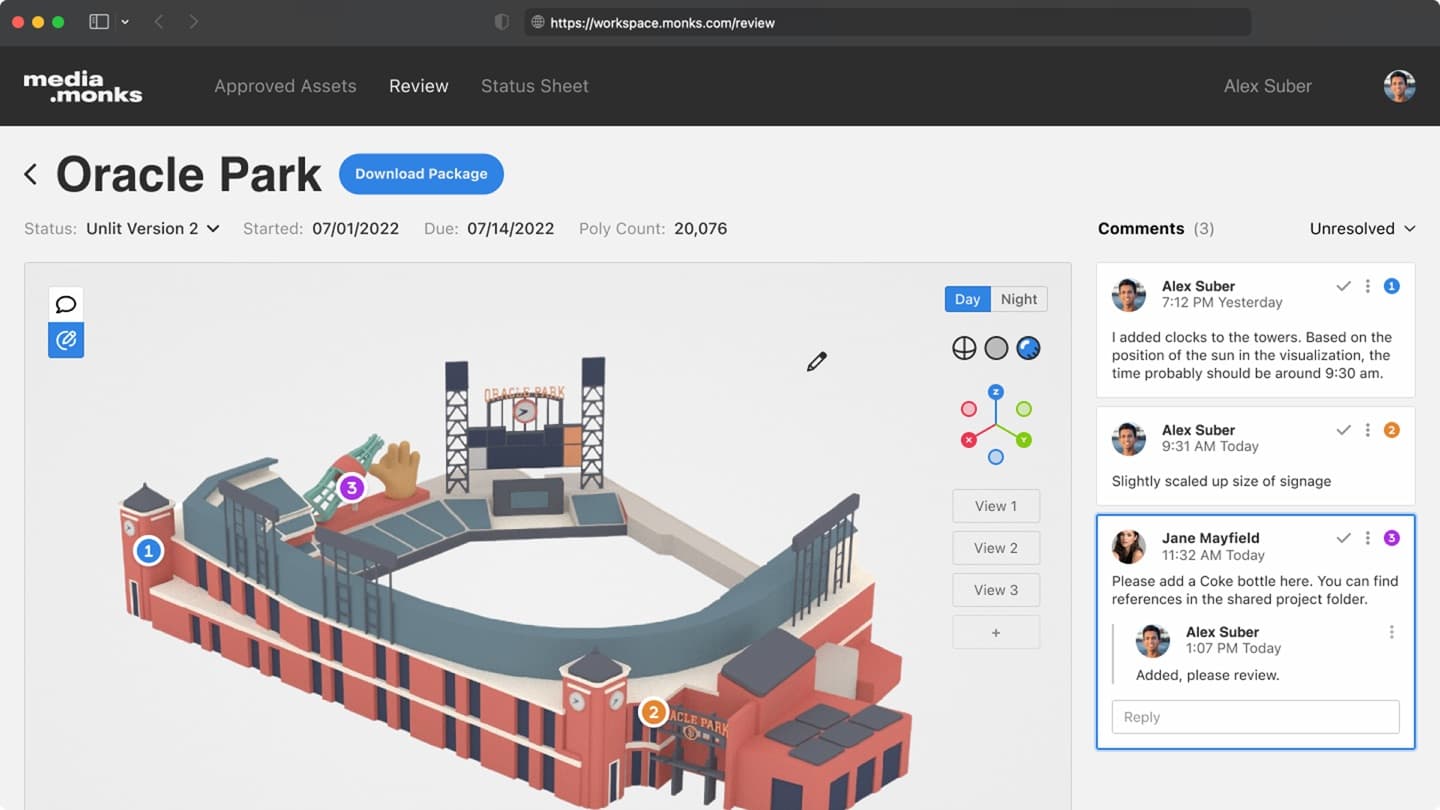Click the Reply input field
Viewport: 1440px width, 810px height.
coord(1255,717)
